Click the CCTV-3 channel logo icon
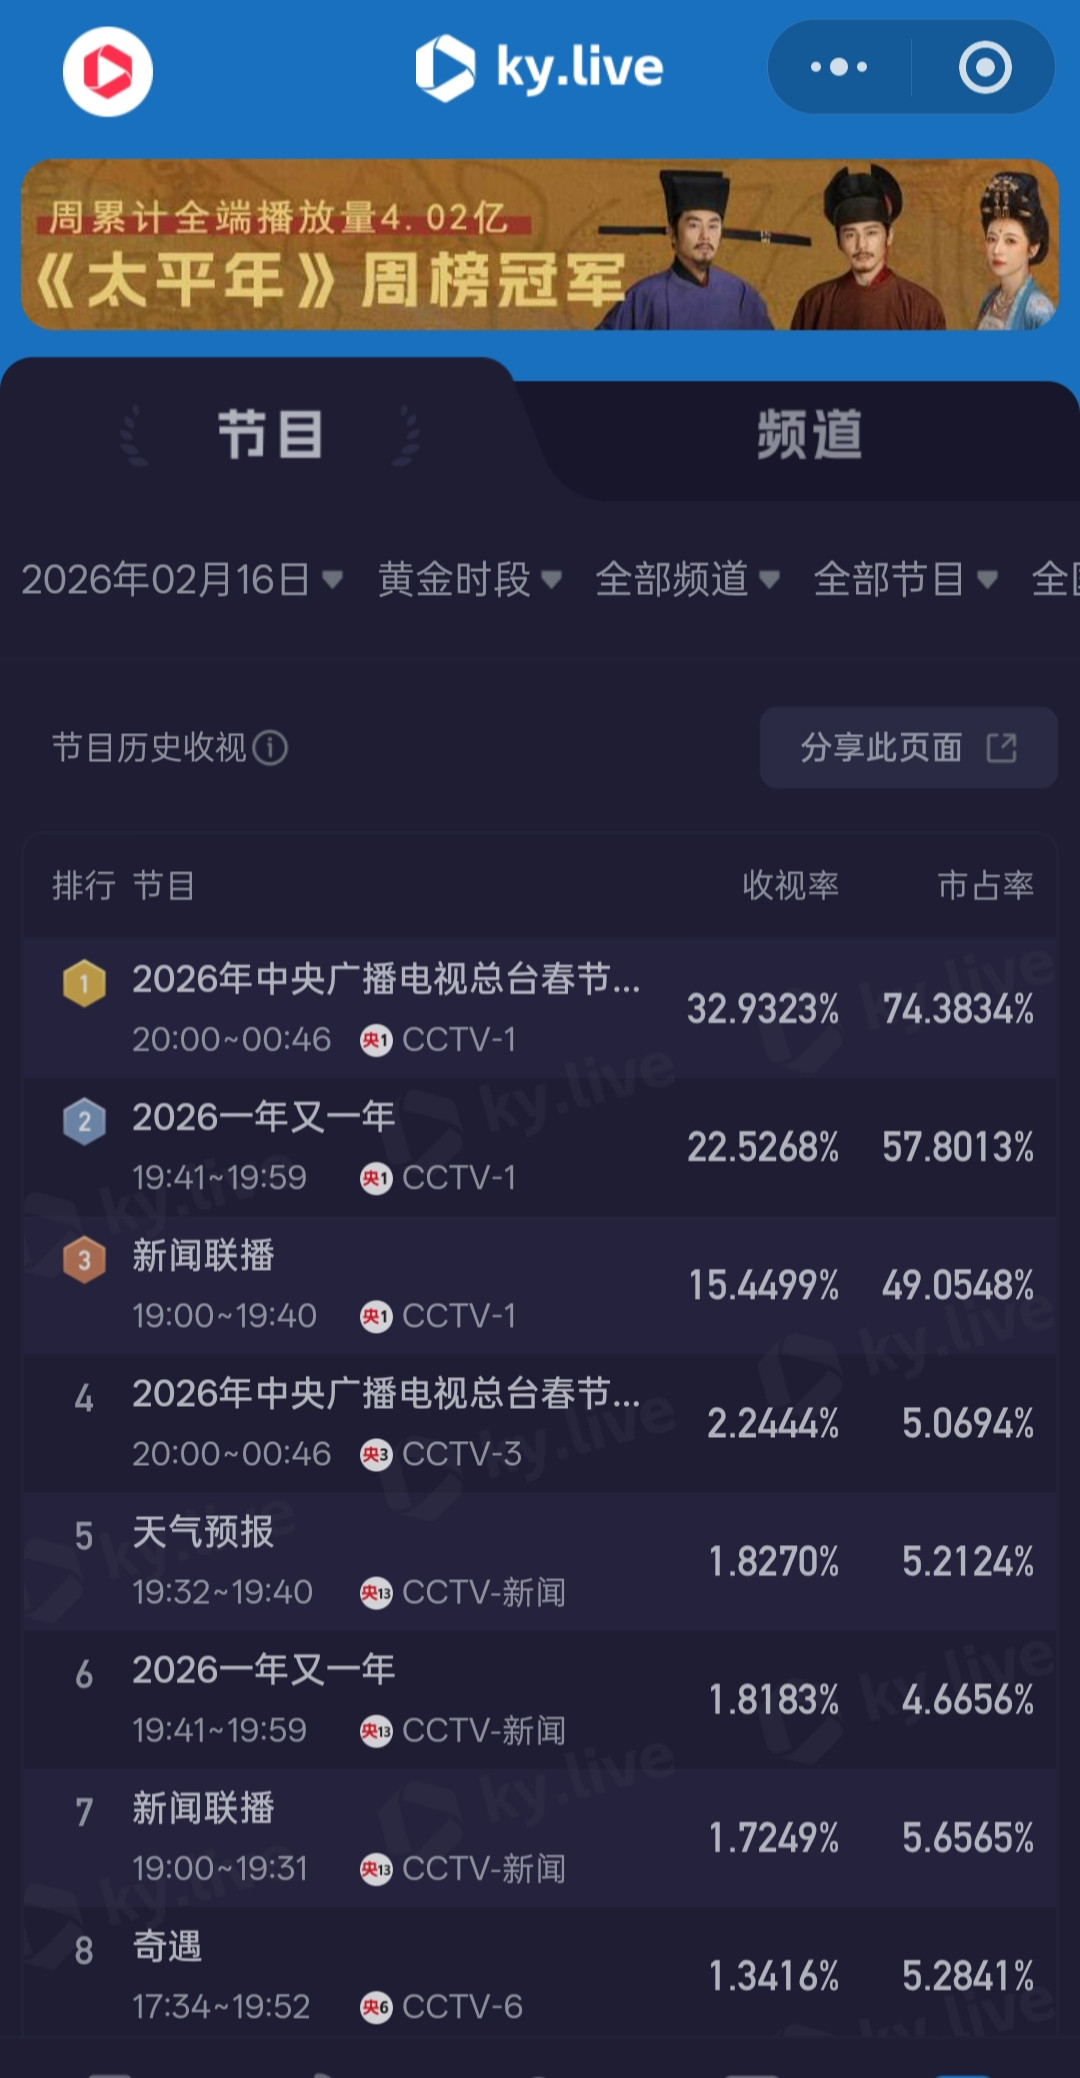1080x2078 pixels. point(376,1454)
